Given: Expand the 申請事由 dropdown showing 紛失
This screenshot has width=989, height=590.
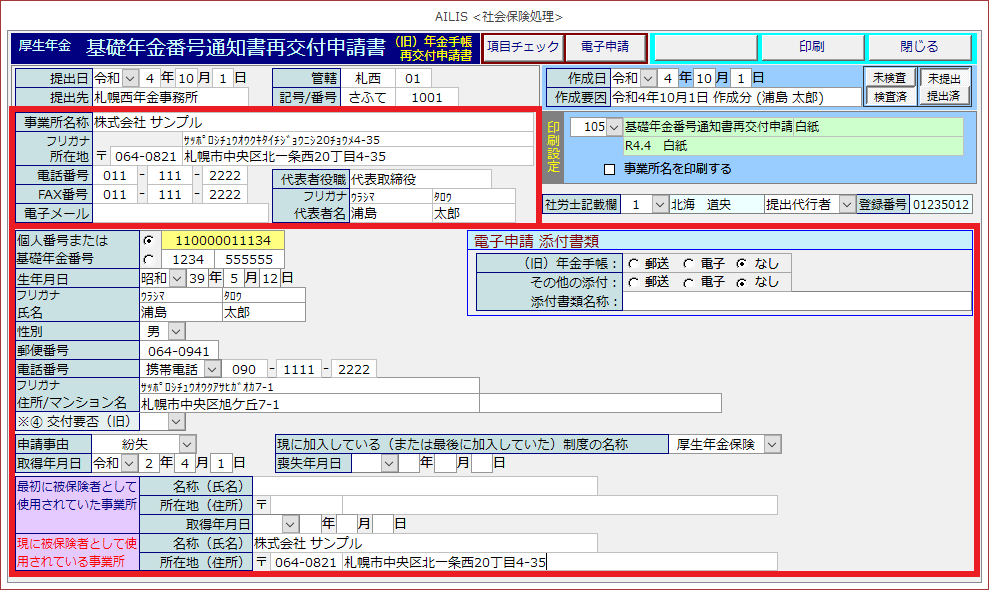Looking at the screenshot, I should coord(187,444).
